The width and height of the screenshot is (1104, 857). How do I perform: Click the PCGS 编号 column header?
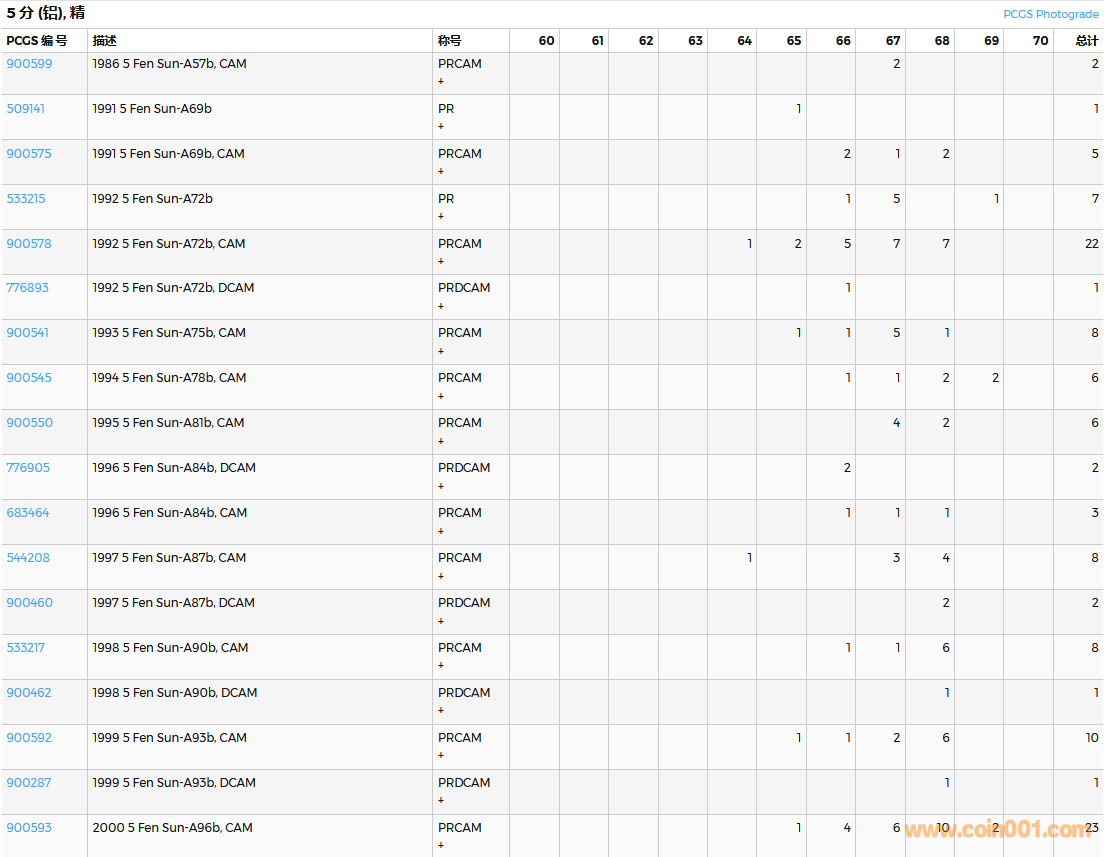[x=37, y=41]
